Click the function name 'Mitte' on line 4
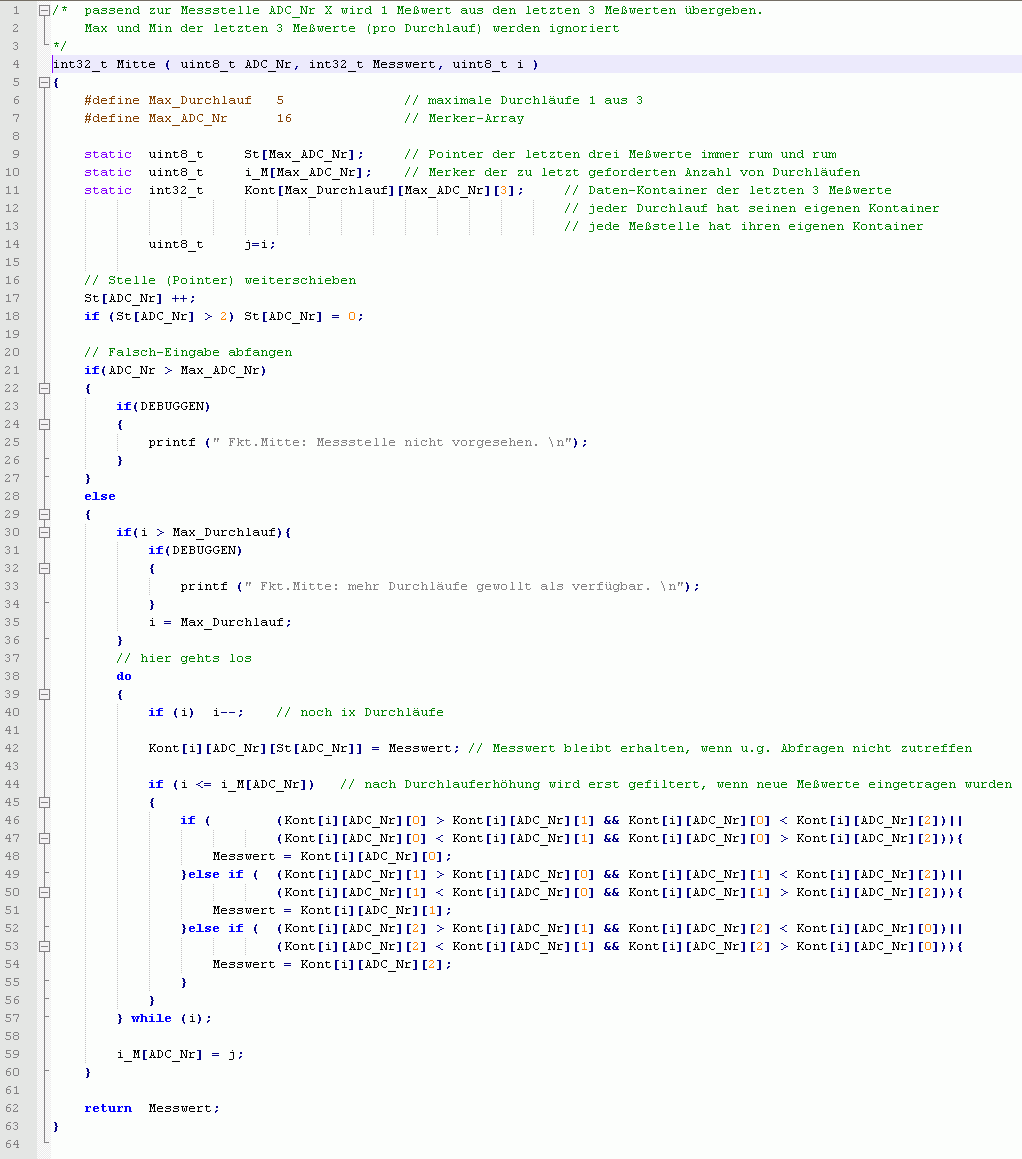 point(136,64)
